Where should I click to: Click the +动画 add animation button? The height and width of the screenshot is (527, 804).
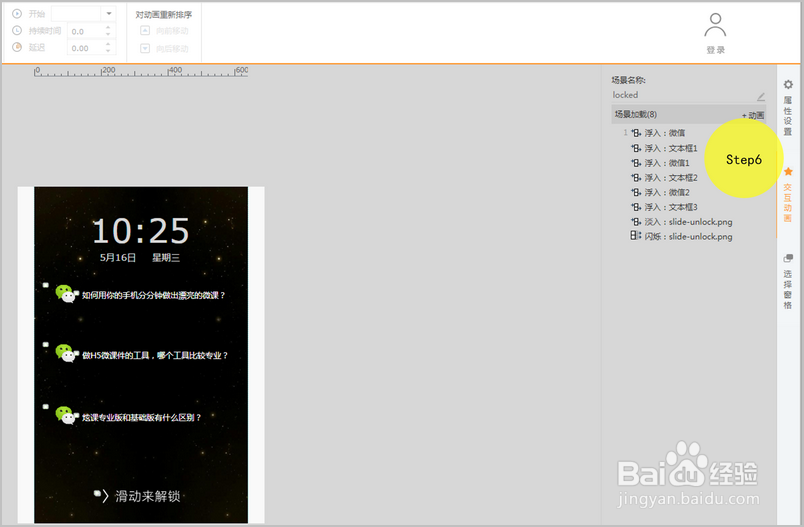(x=753, y=115)
